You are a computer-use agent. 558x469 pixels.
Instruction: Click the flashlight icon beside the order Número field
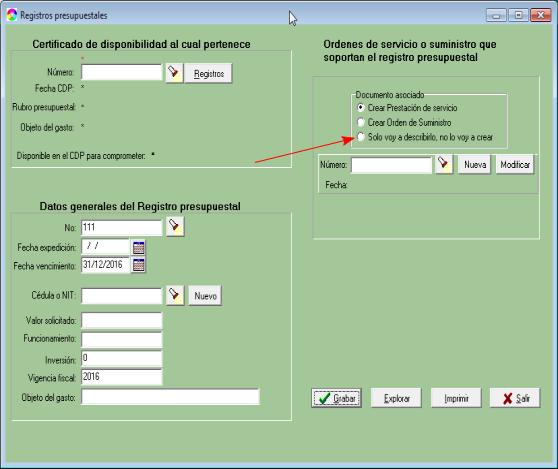click(x=444, y=164)
